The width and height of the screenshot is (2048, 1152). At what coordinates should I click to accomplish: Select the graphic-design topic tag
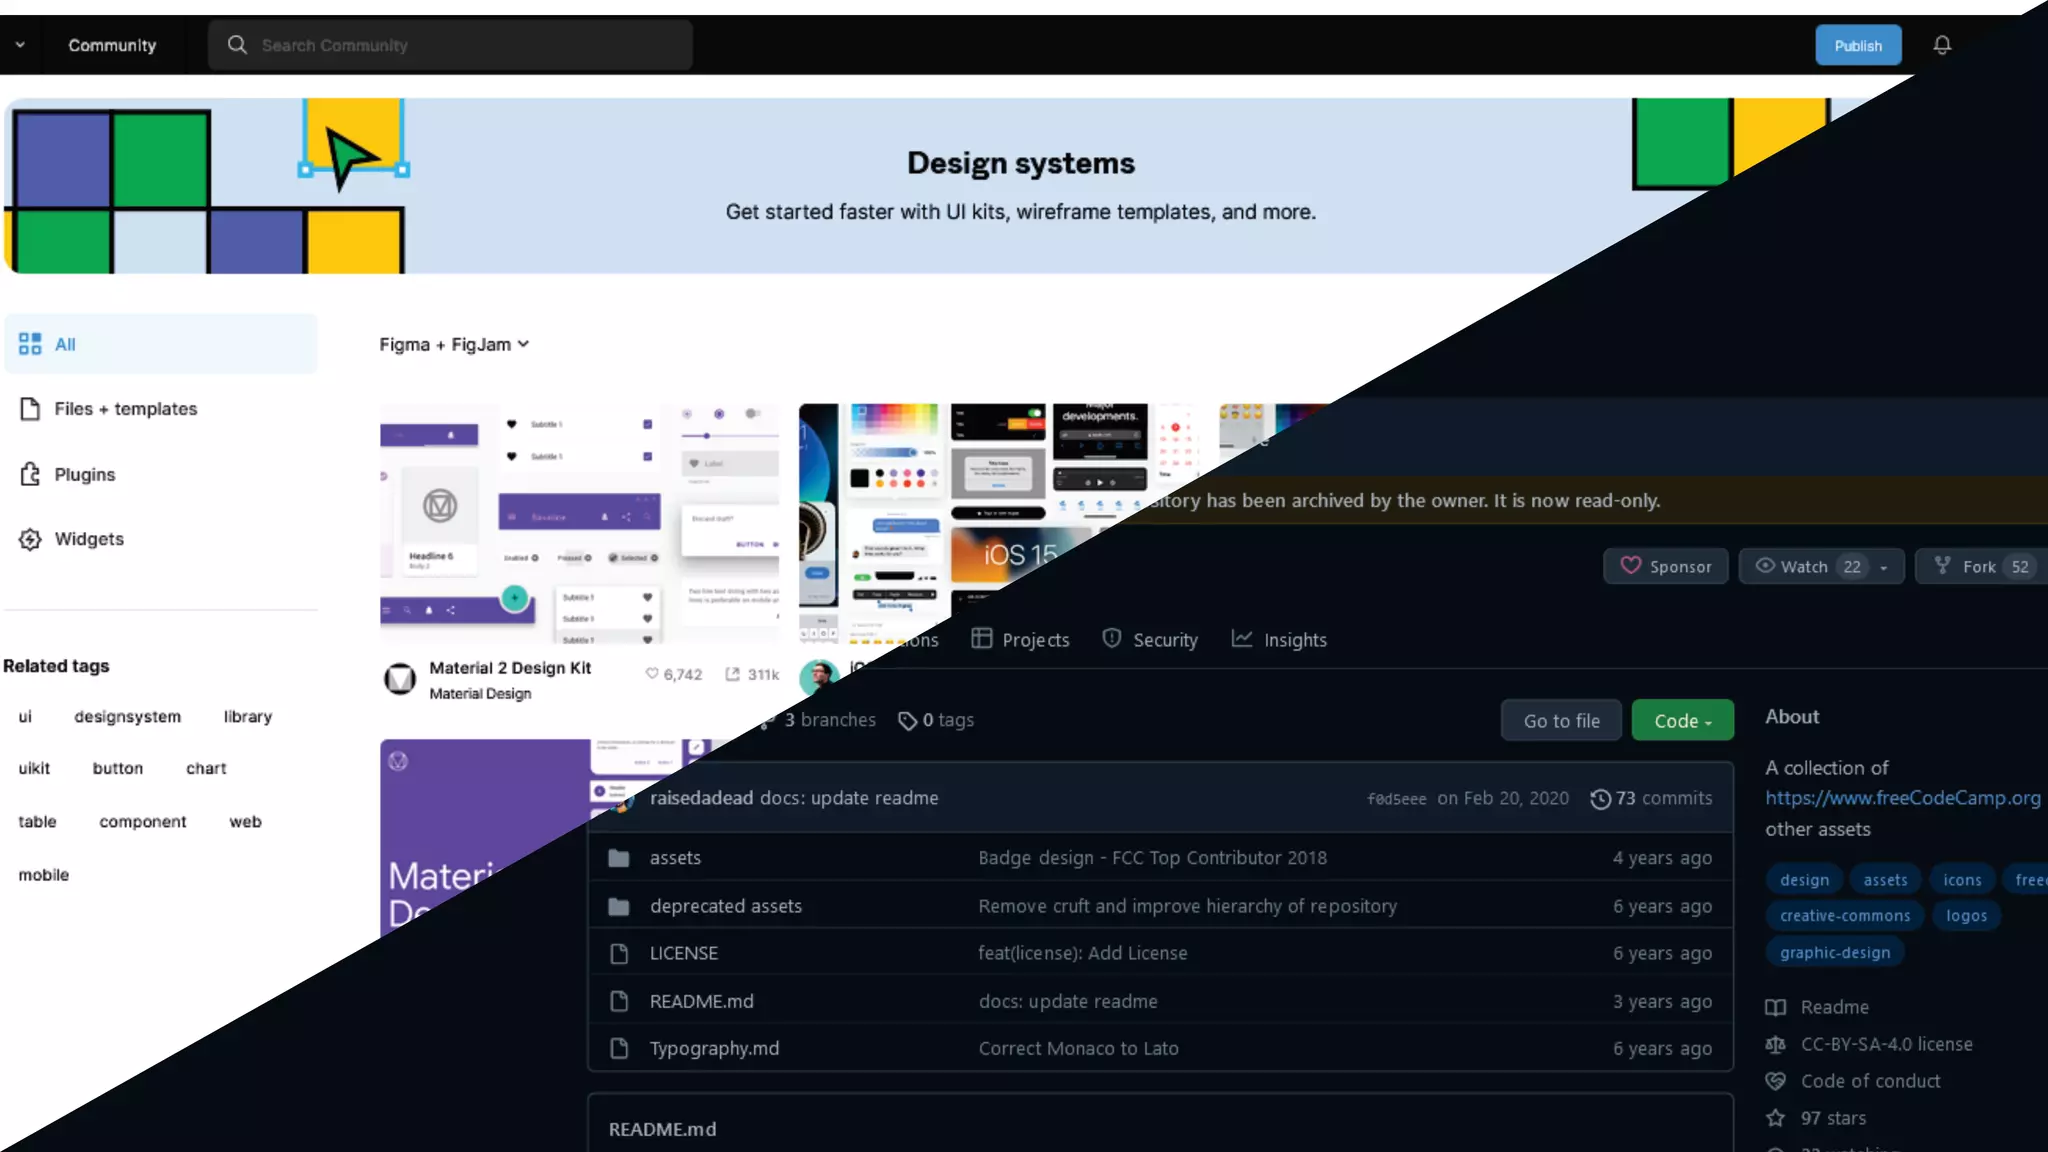1834,953
